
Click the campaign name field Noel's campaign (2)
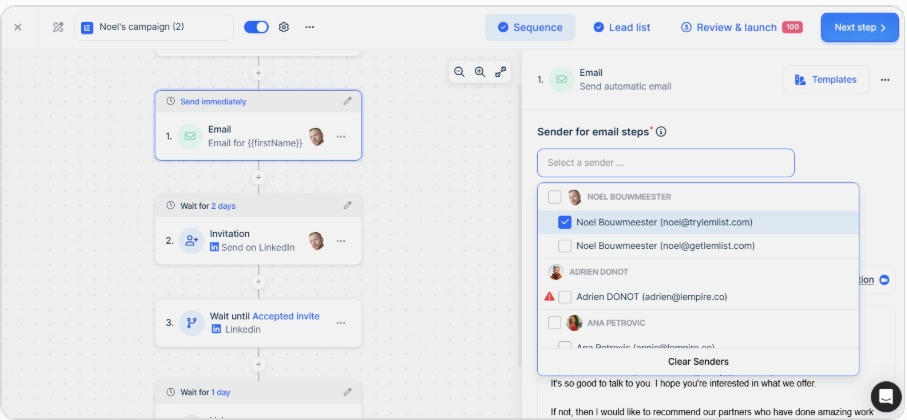[154, 27]
